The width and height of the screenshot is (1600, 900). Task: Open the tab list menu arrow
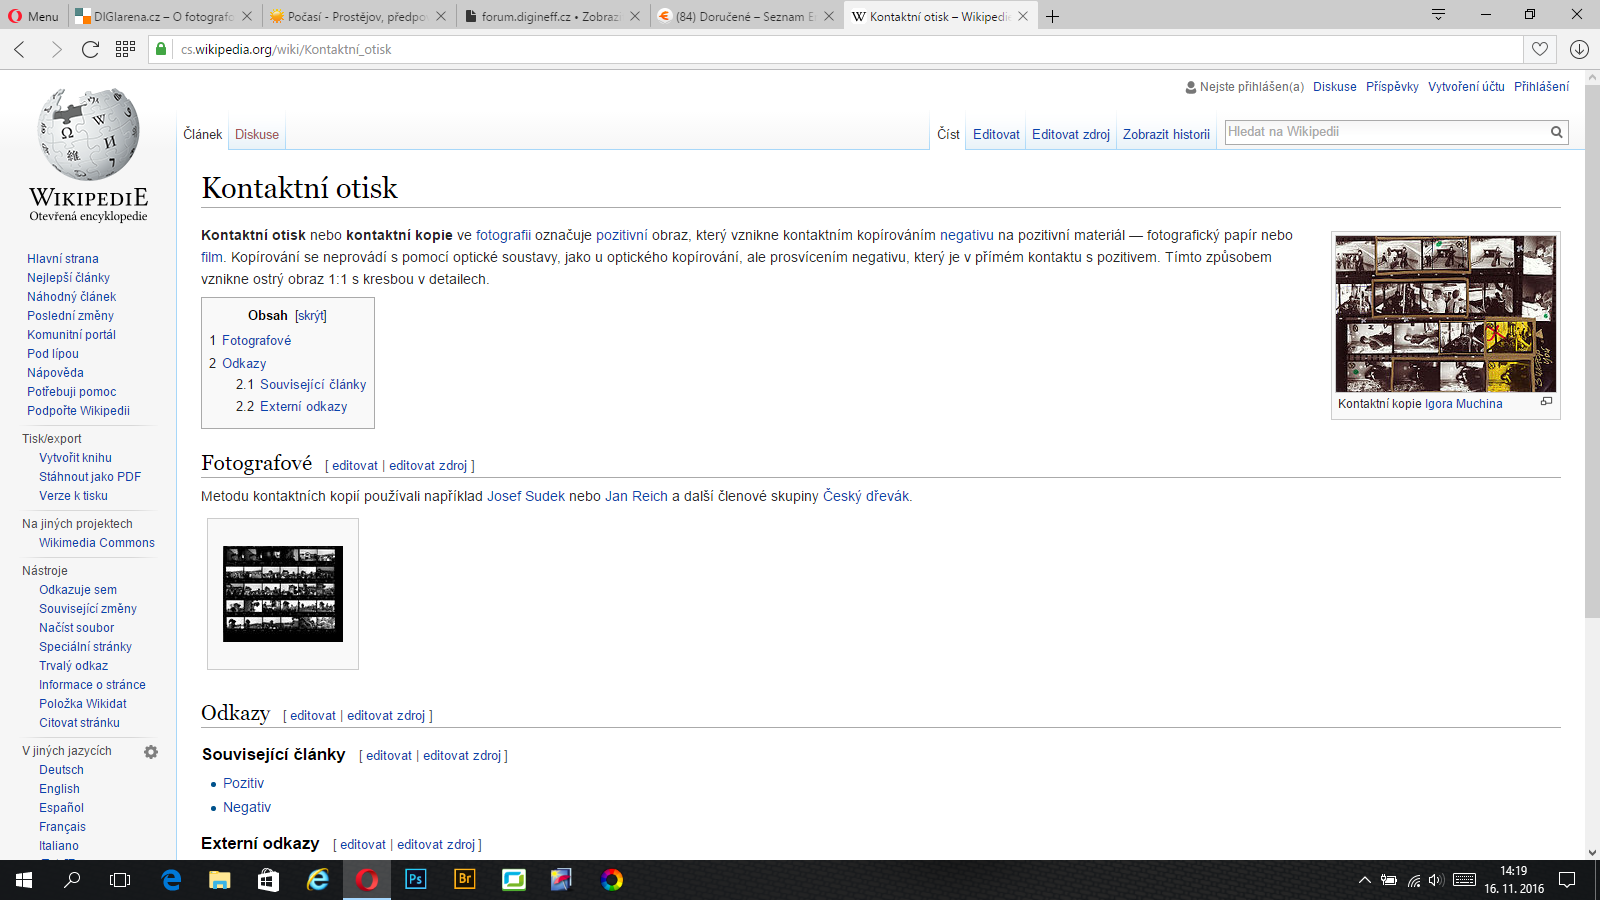1438,14
